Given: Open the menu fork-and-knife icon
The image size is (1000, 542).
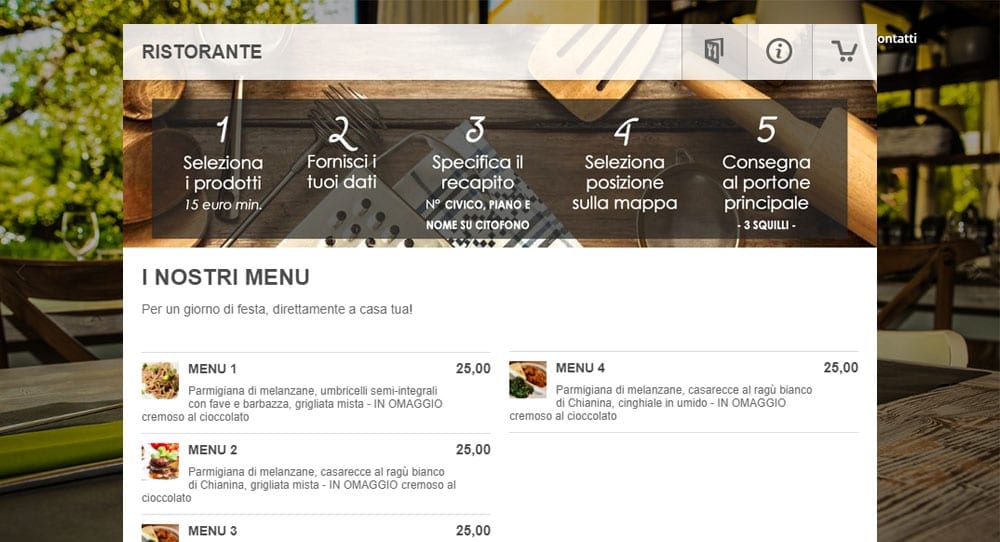Looking at the screenshot, I should (714, 51).
